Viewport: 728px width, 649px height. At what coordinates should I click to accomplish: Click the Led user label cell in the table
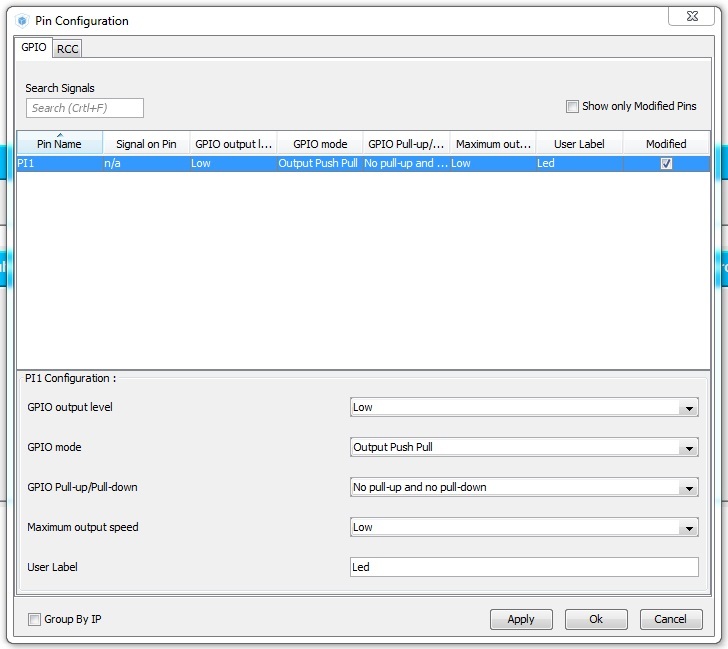579,163
